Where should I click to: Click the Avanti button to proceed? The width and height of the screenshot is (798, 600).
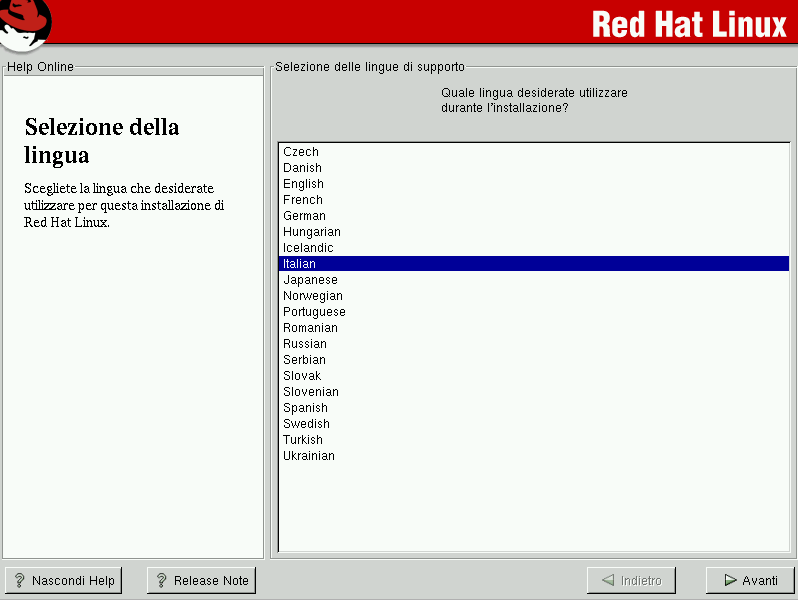click(x=750, y=580)
